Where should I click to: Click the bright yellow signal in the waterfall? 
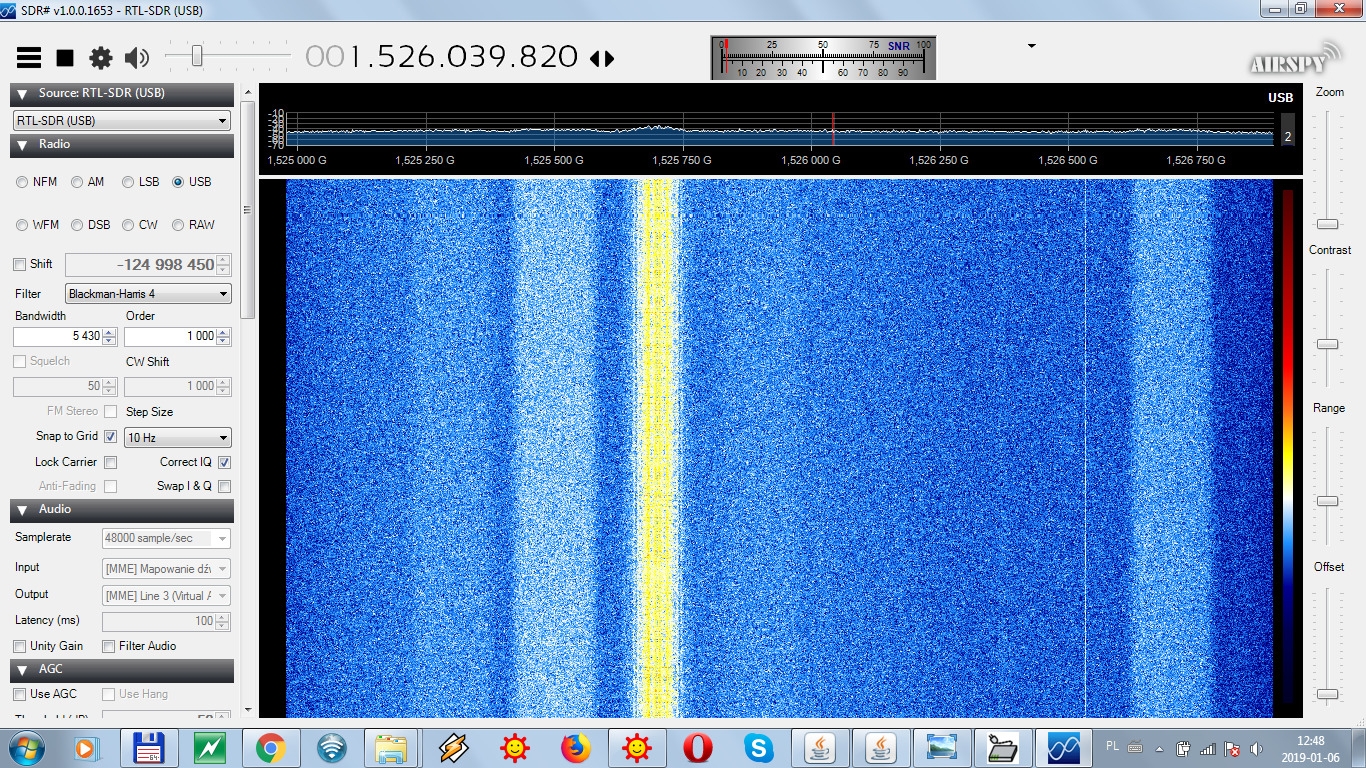(657, 448)
